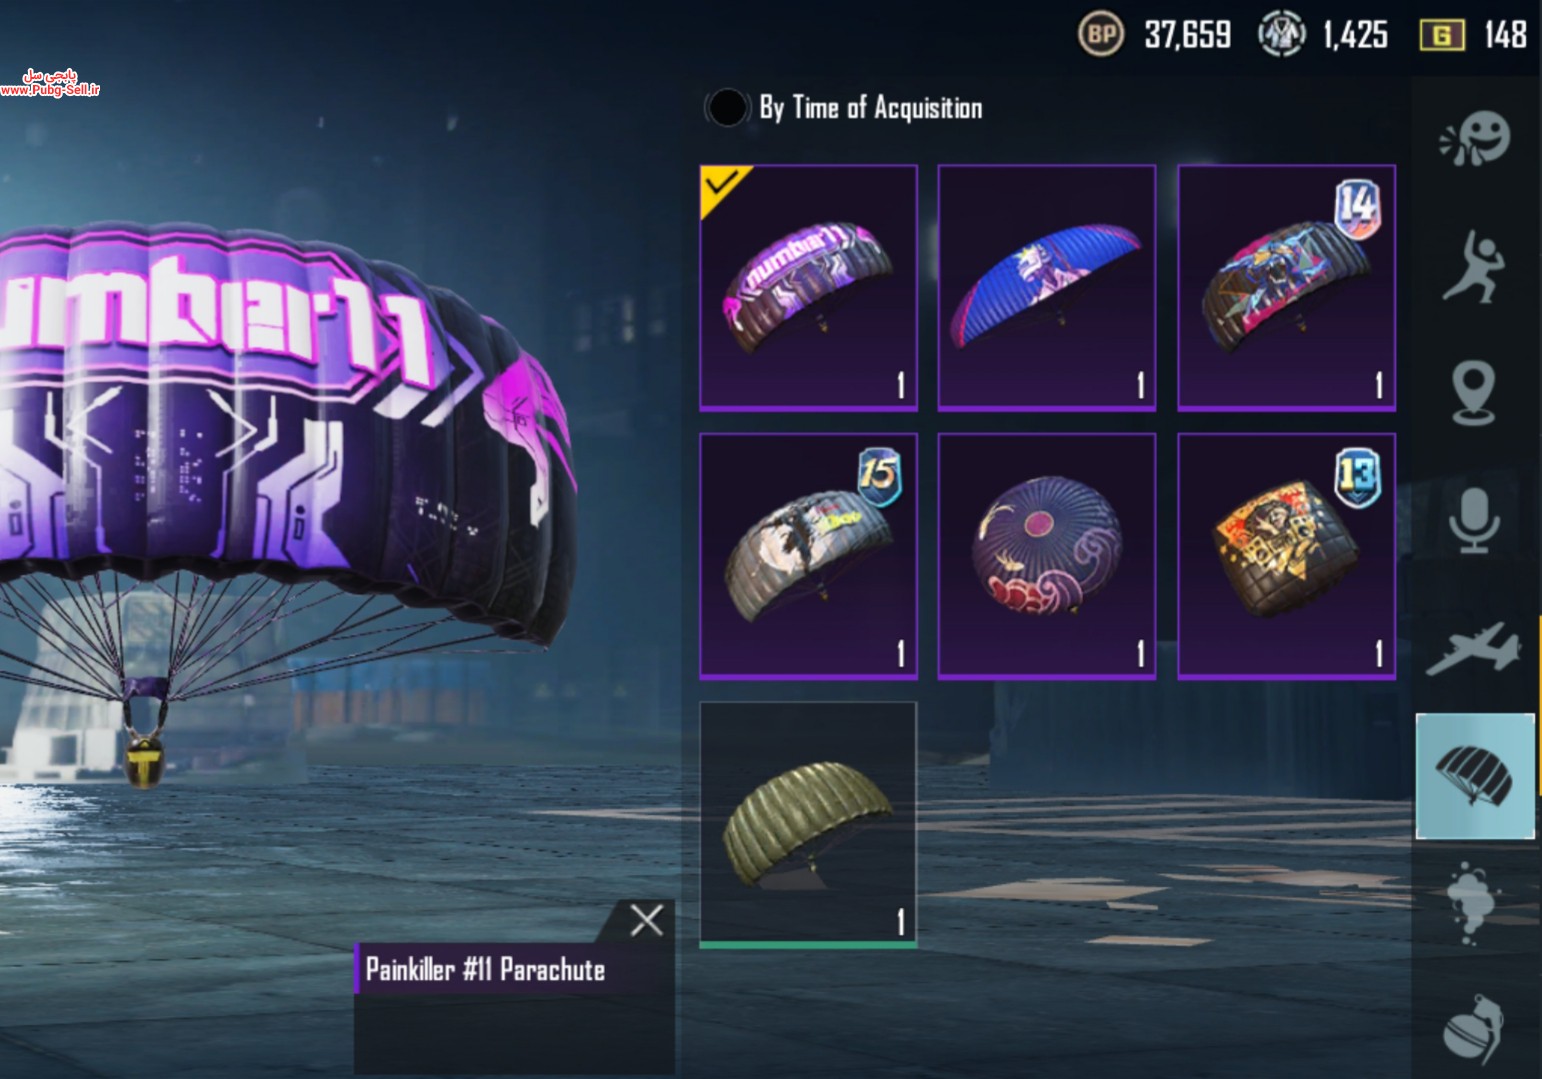Select the parachute category tab

1475,776
